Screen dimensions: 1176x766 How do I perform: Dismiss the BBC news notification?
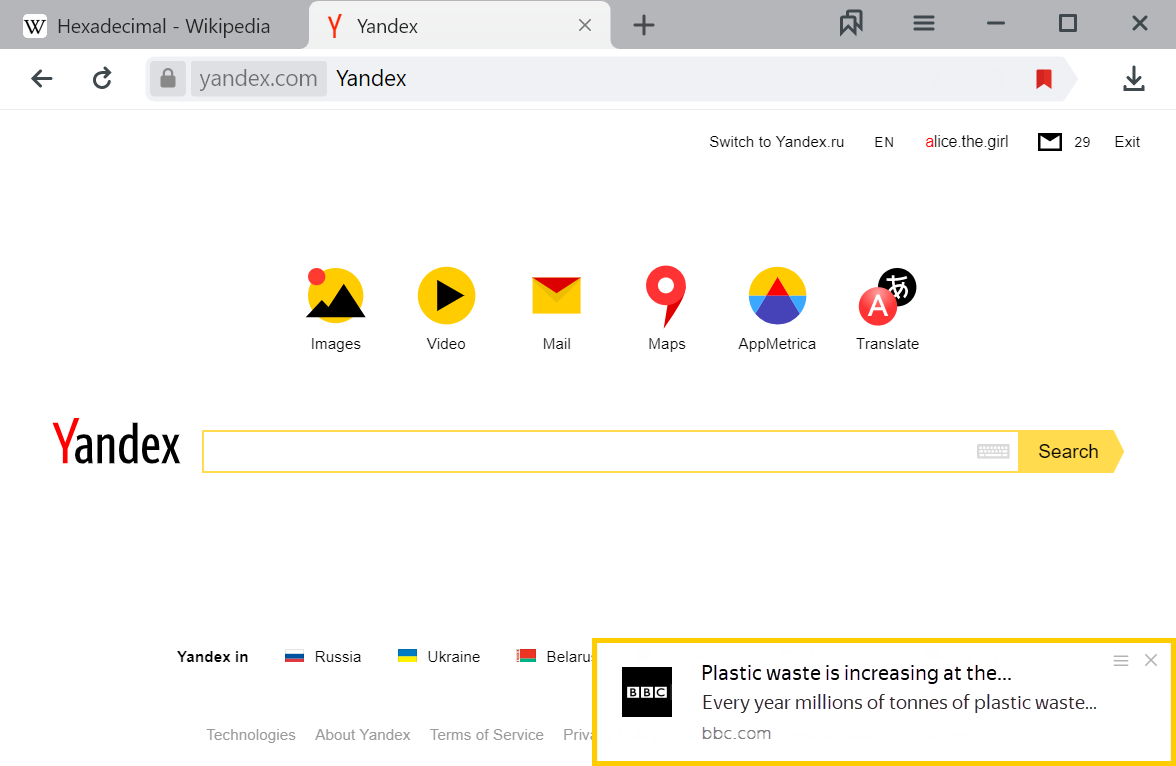[x=1150, y=660]
